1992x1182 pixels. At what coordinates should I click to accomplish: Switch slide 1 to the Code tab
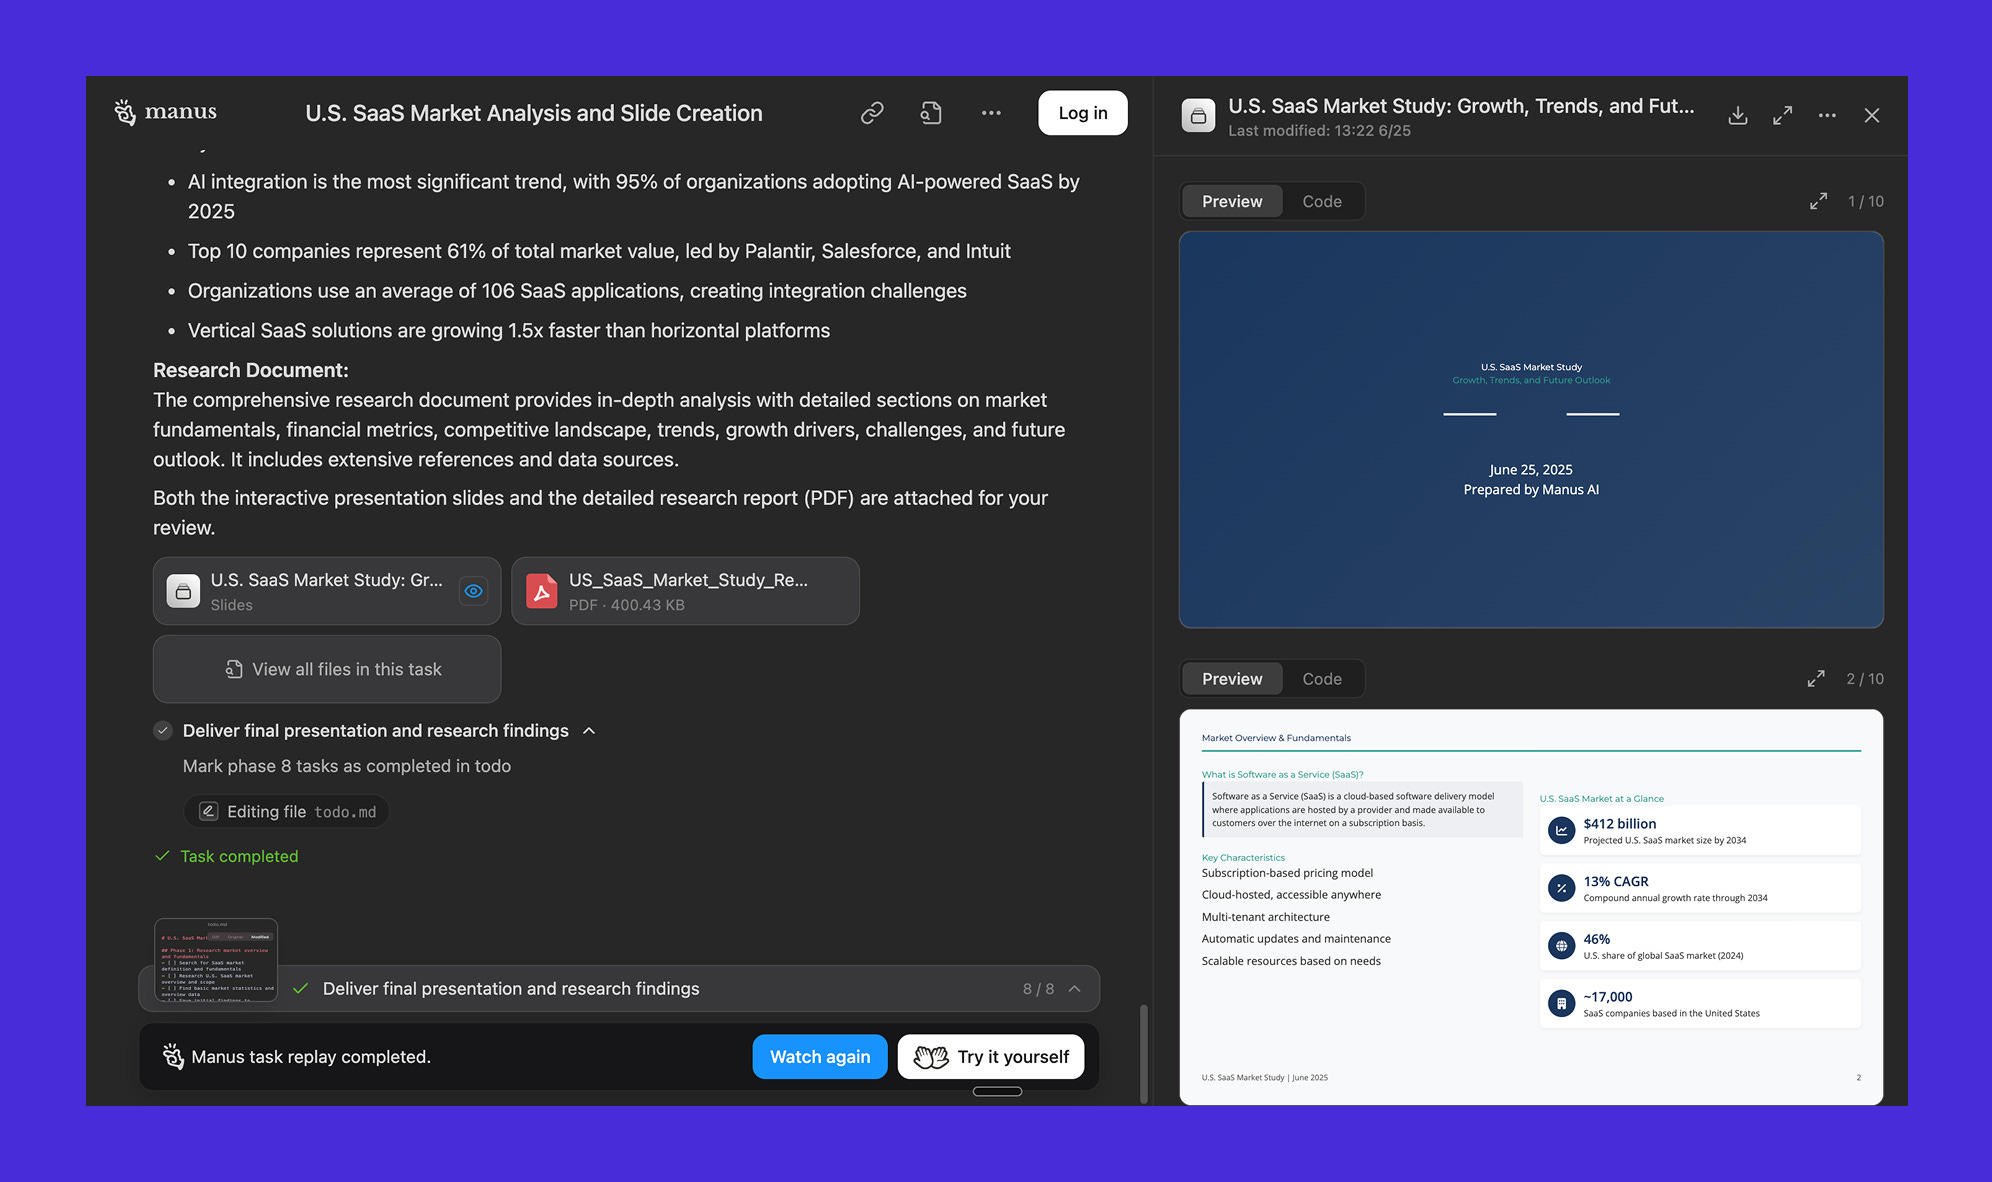click(x=1321, y=201)
